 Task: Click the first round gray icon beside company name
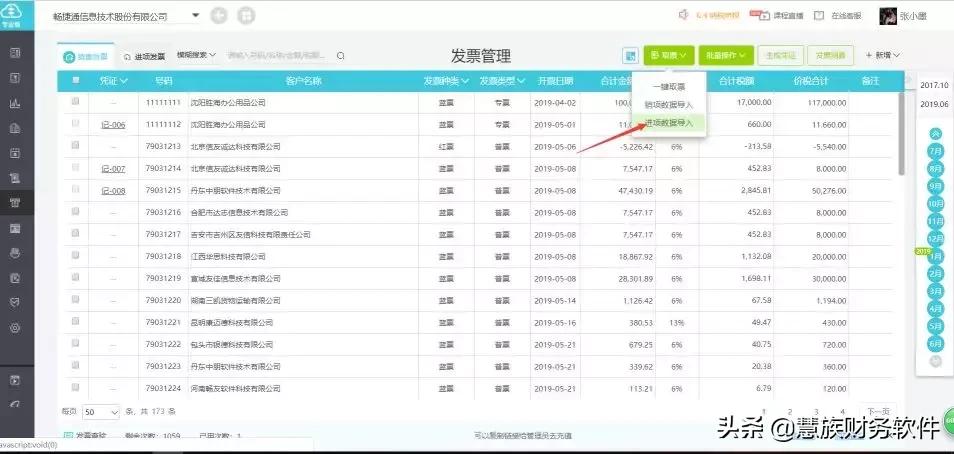(219, 15)
